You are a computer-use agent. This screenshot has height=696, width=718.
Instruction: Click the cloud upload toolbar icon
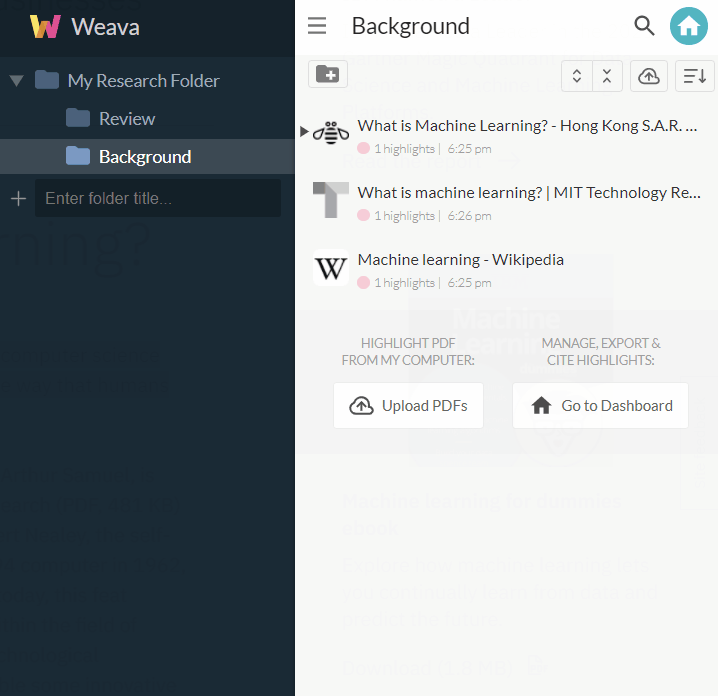649,76
